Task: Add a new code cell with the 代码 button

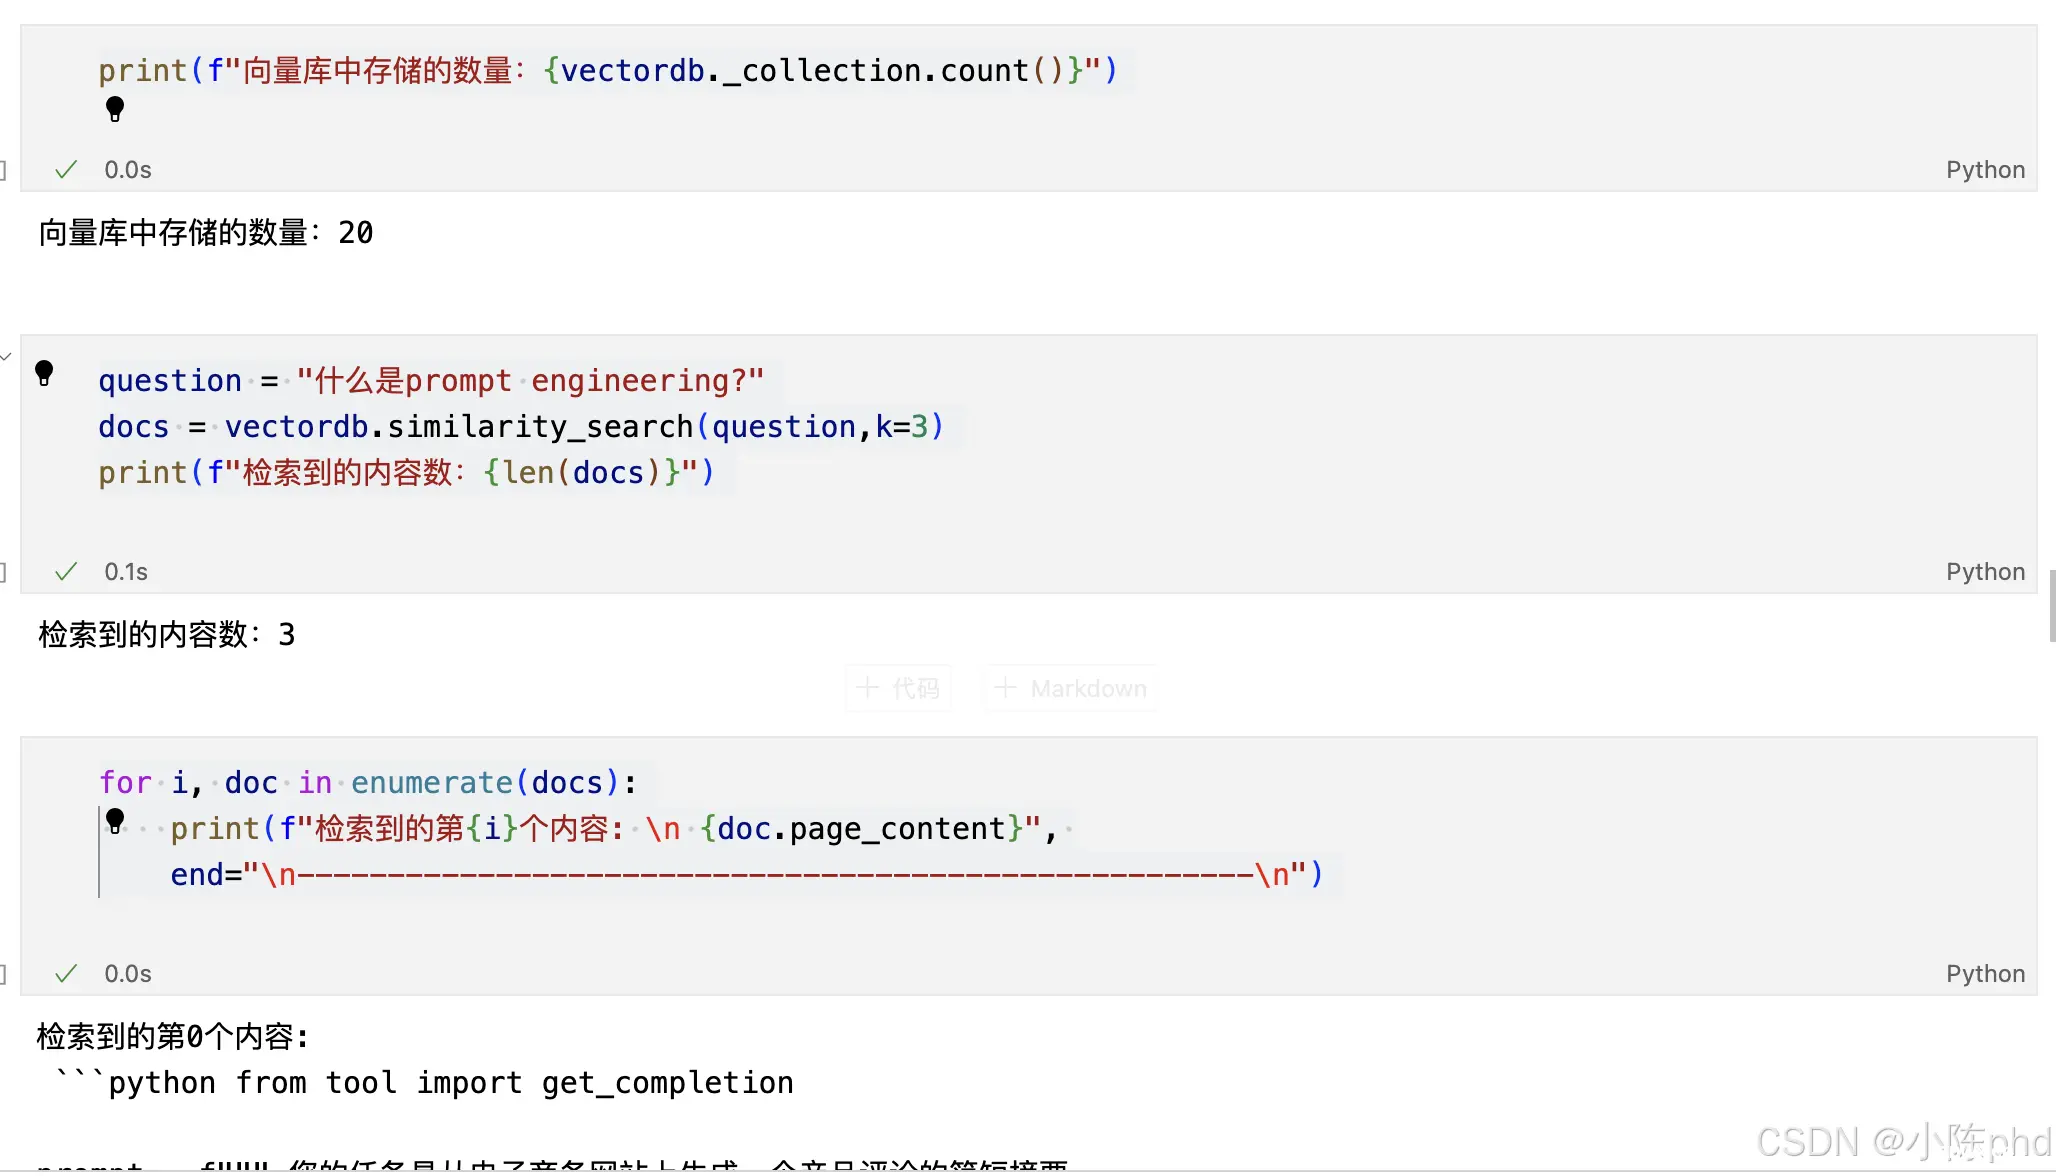Action: coord(898,688)
